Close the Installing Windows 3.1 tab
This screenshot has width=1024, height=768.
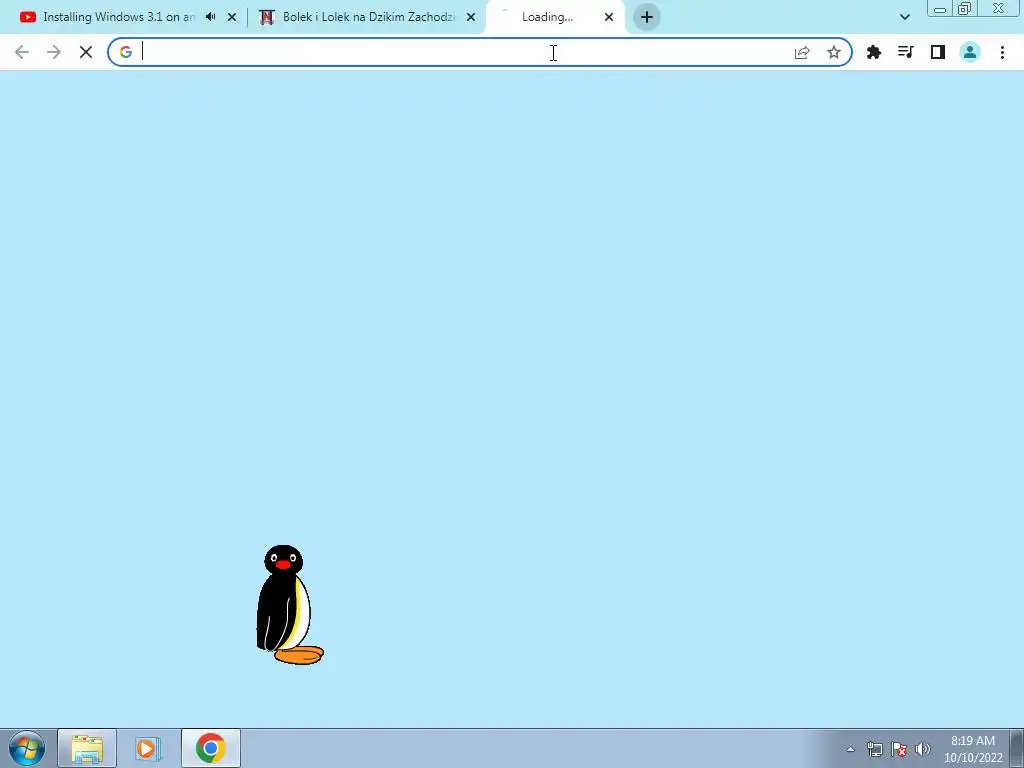(x=232, y=17)
